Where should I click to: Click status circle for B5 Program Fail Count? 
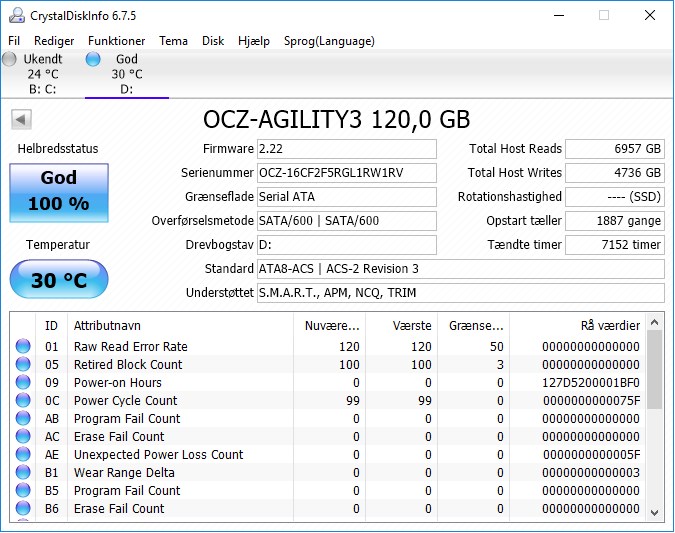pyautogui.click(x=23, y=491)
